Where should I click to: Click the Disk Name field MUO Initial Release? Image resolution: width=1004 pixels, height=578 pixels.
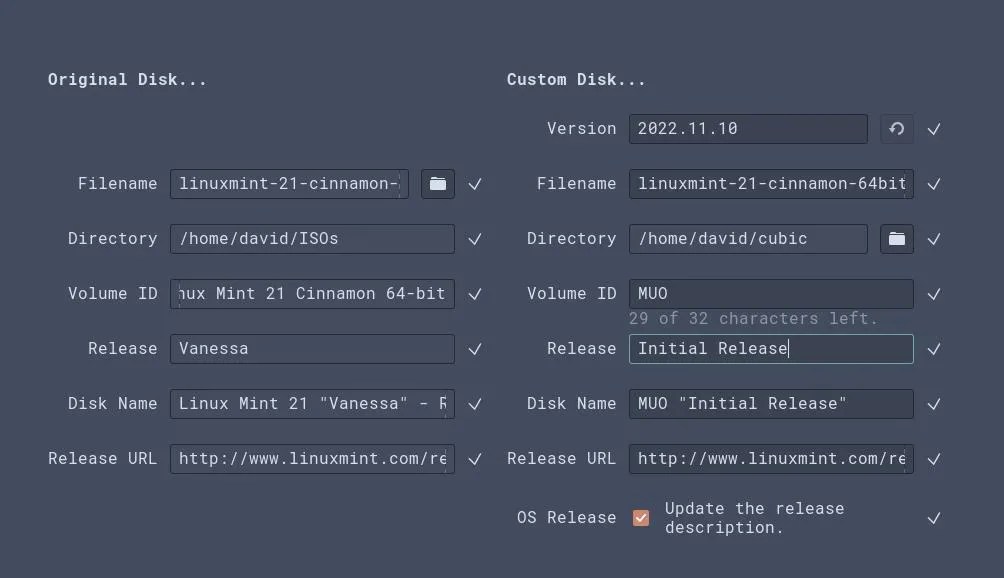coord(770,403)
